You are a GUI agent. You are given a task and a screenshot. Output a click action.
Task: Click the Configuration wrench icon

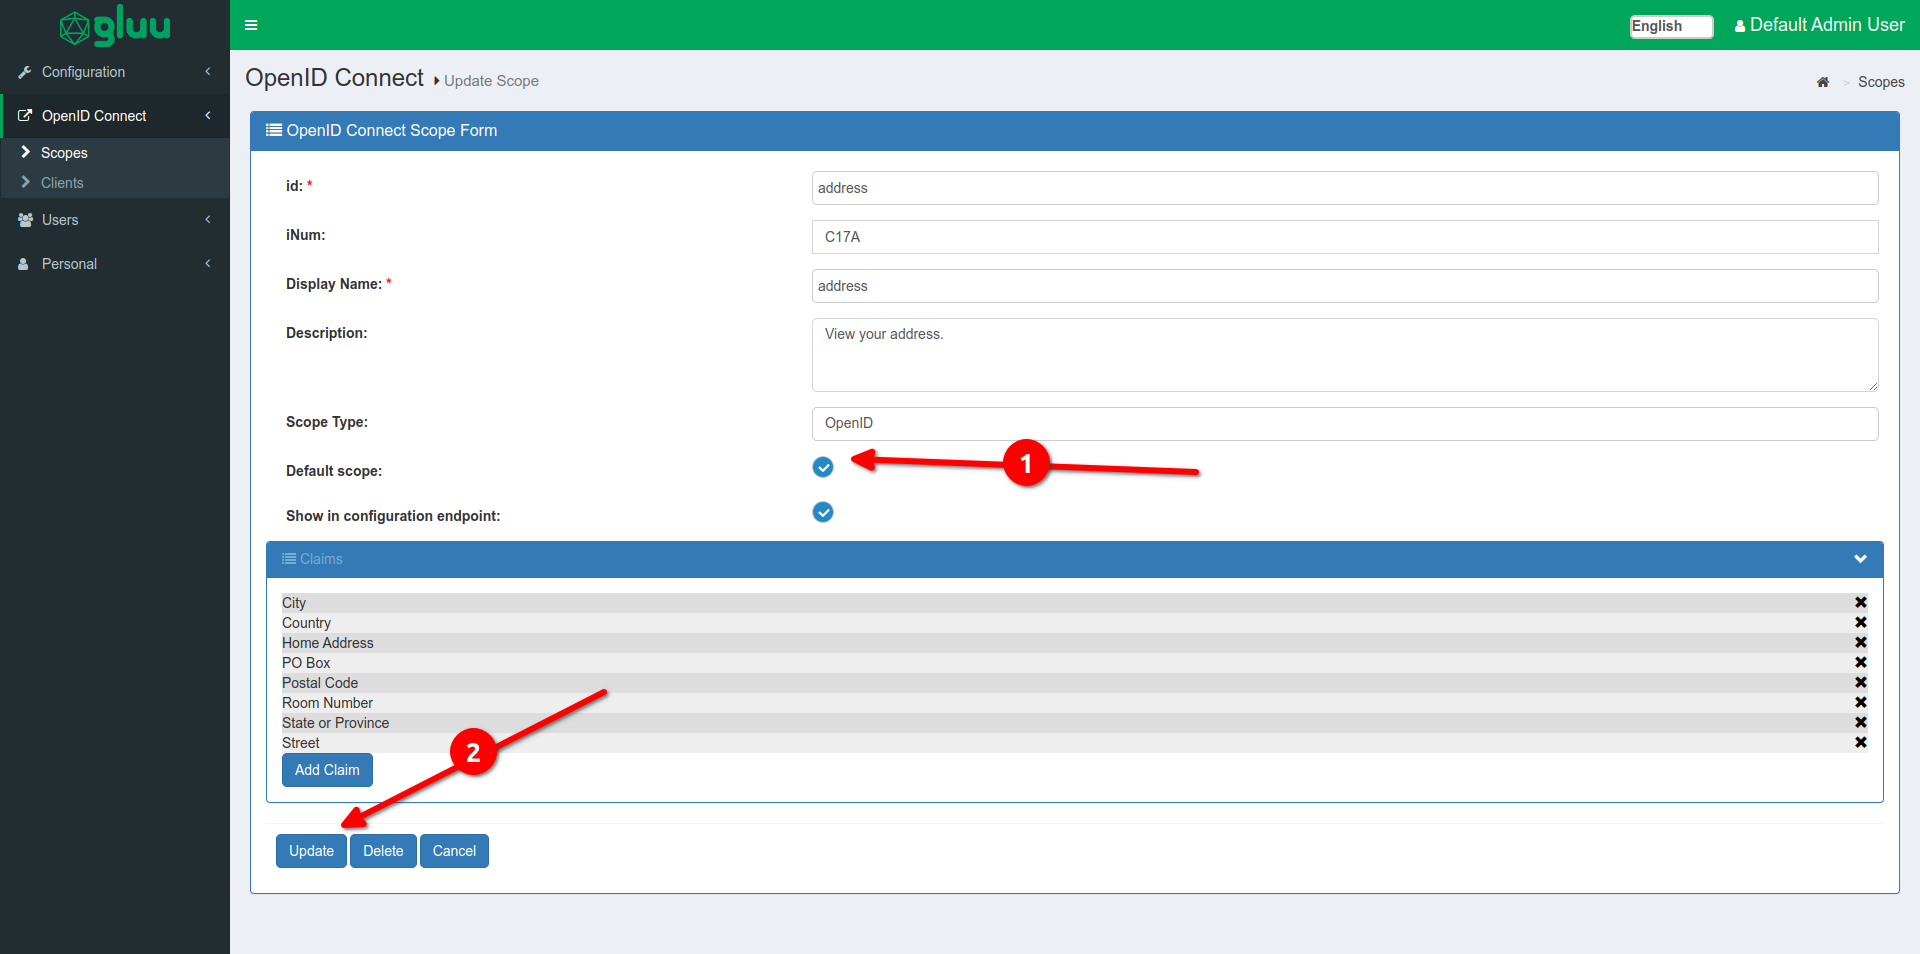click(25, 72)
